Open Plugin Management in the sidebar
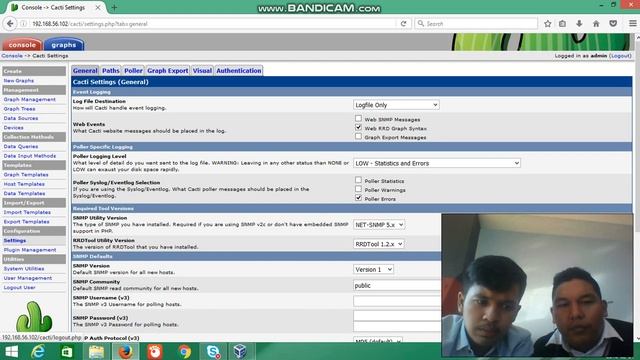 point(30,250)
